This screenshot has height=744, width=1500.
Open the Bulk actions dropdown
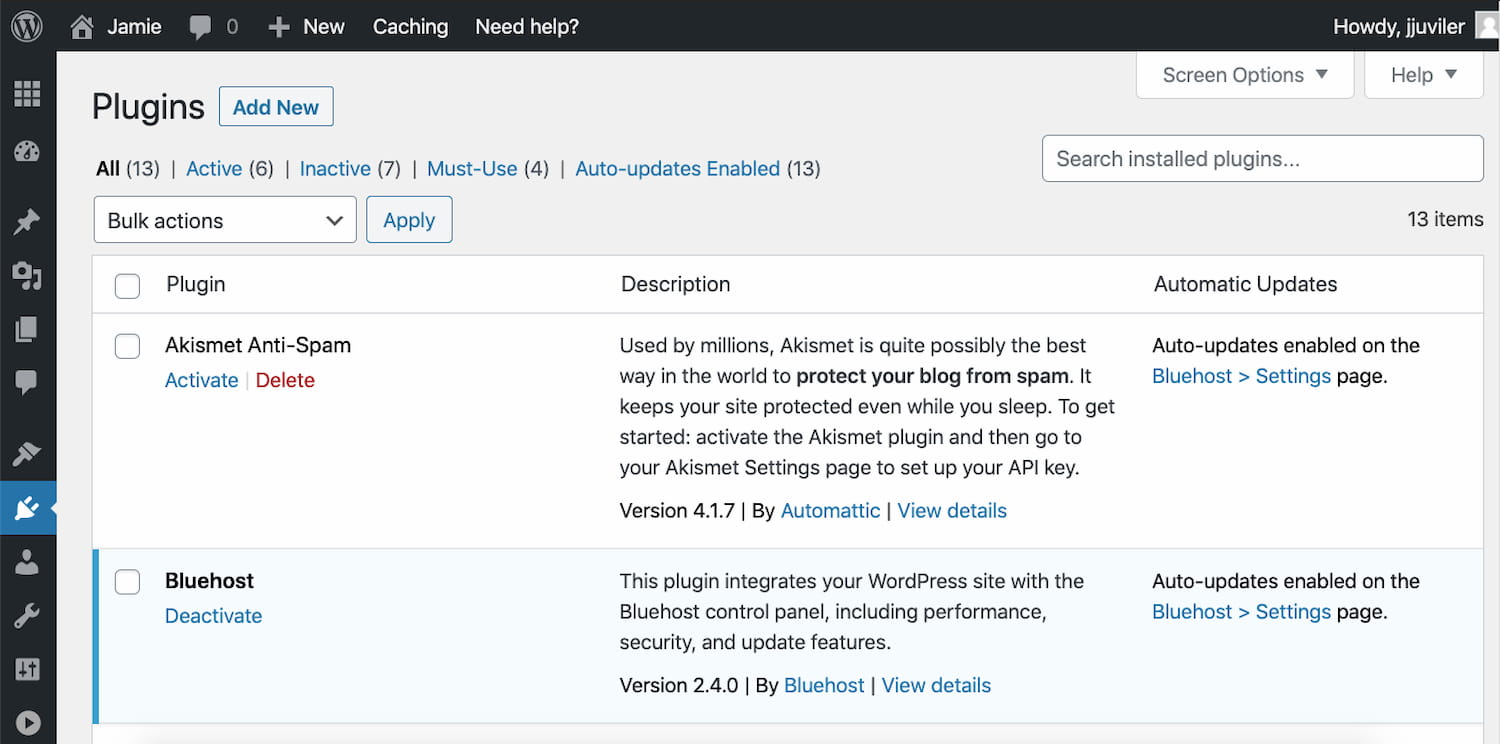tap(225, 220)
